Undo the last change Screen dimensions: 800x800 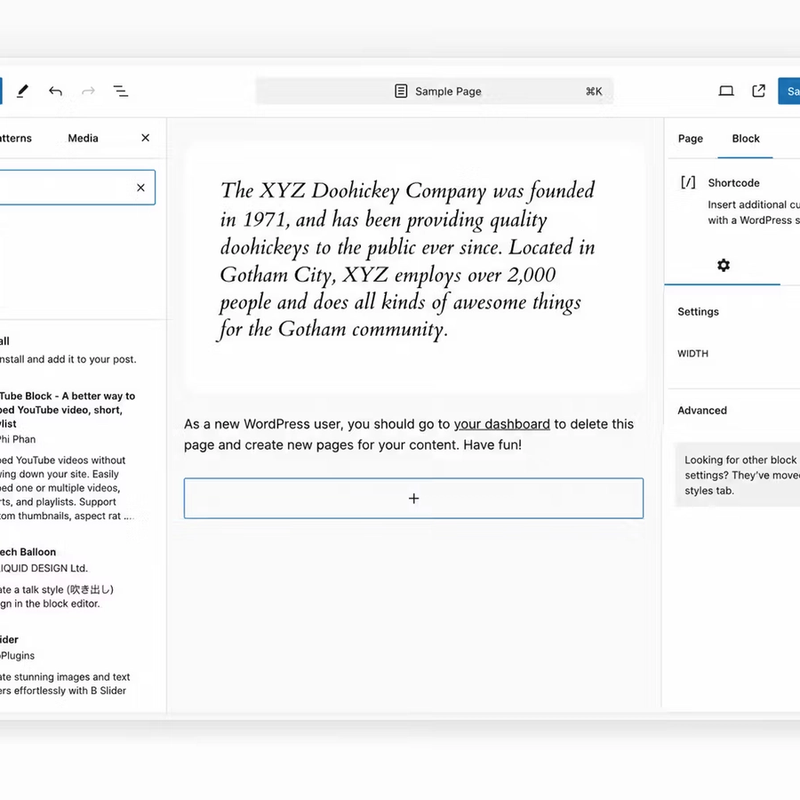56,91
